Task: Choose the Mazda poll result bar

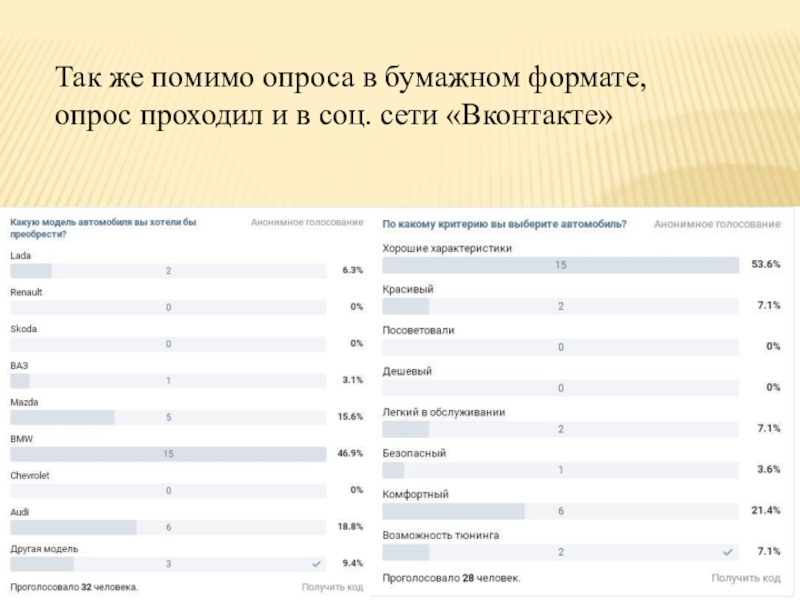Action: [x=168, y=417]
